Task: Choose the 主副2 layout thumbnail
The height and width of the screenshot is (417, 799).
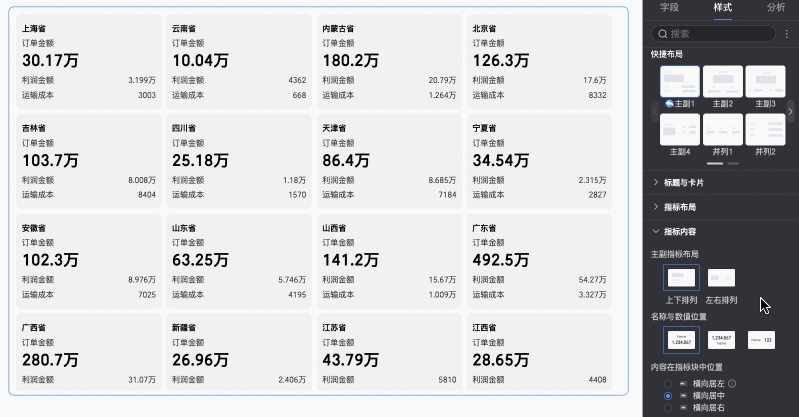Action: (x=723, y=82)
